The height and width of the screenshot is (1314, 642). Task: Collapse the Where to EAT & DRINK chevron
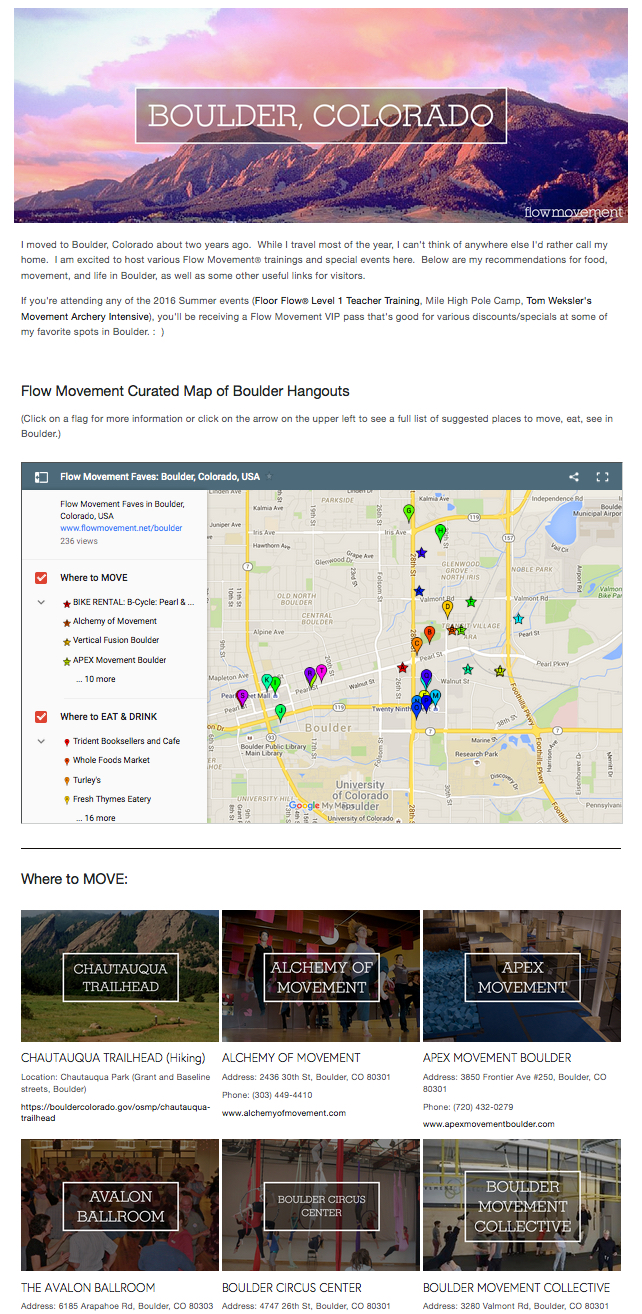click(41, 742)
